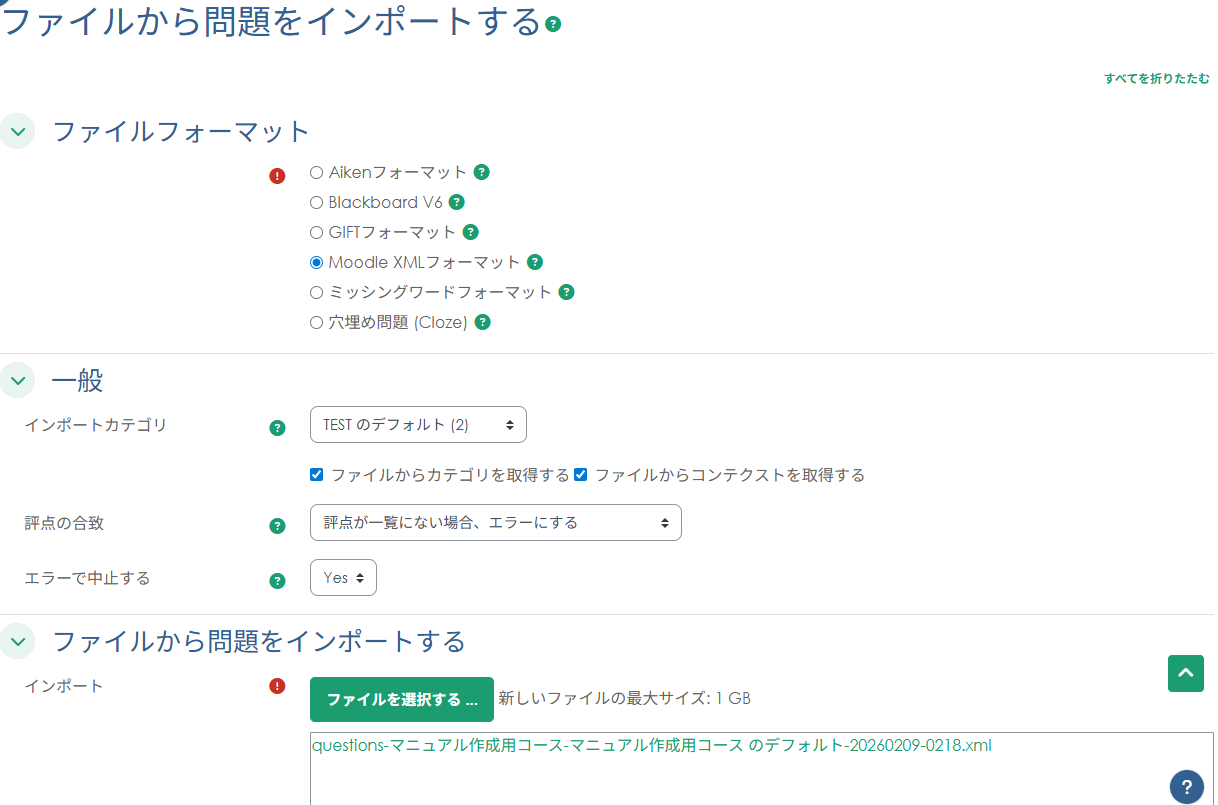The image size is (1218, 805).
Task: Uncheck ファイルからコンテクストを取得する
Action: 580,475
